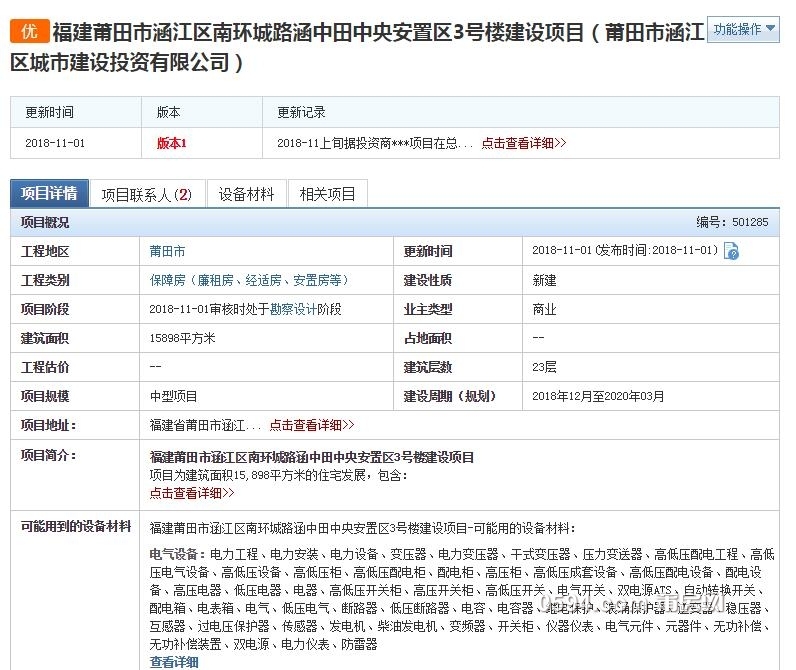Image resolution: width=796 pixels, height=670 pixels.
Task: Click the 电气设备: heading in the equipment list
Action: click(x=177, y=554)
